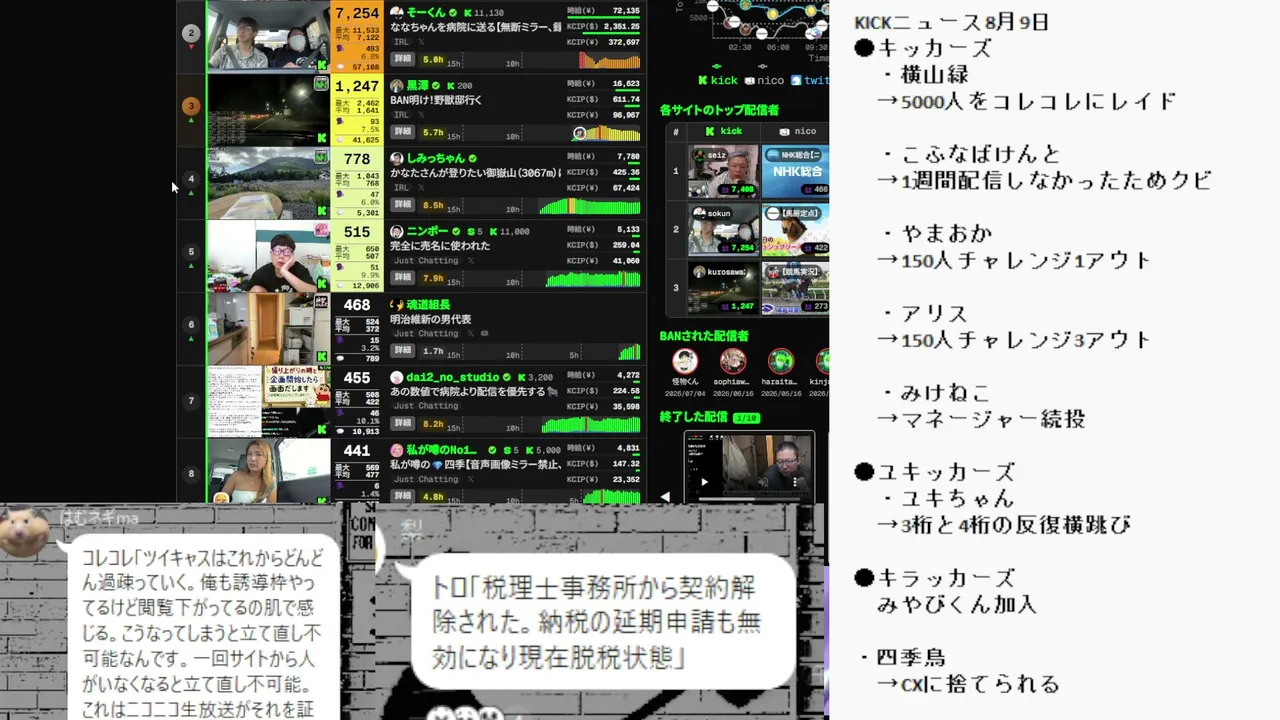Open そーくん's channel name link

(x=427, y=13)
